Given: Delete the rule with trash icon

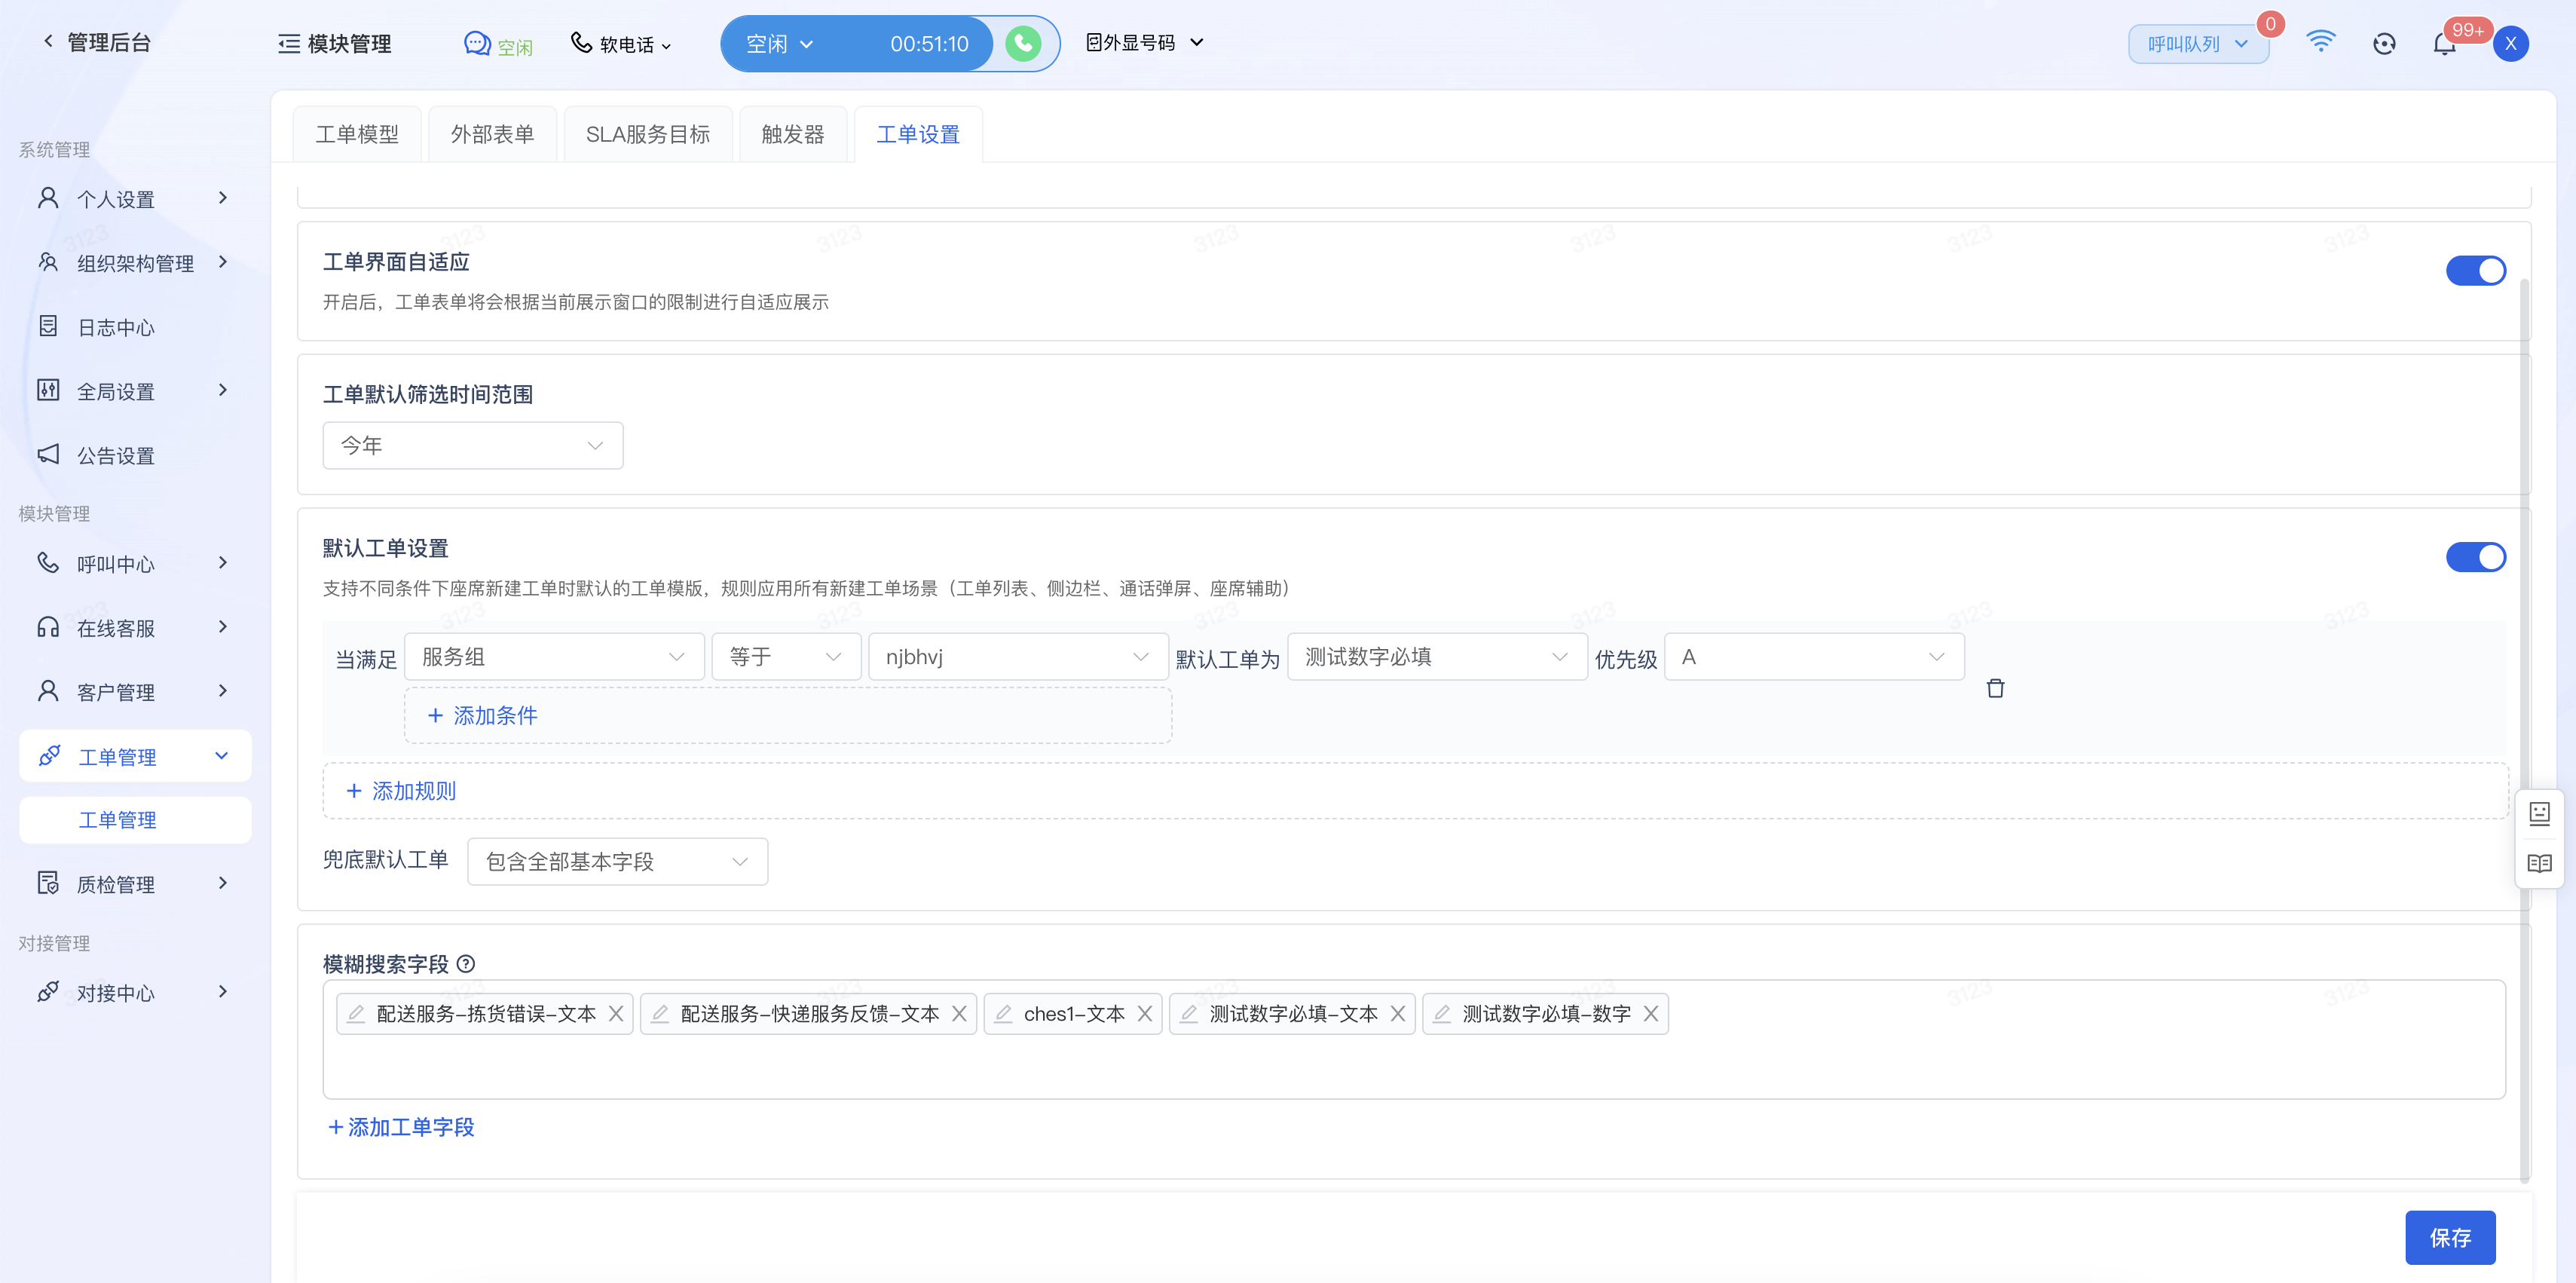Looking at the screenshot, I should pos(1995,688).
